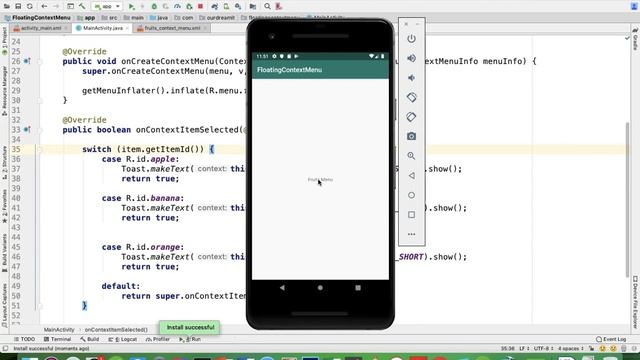Change the UTF-8 file encoding
Viewport: 640px width, 360px height.
pos(544,349)
